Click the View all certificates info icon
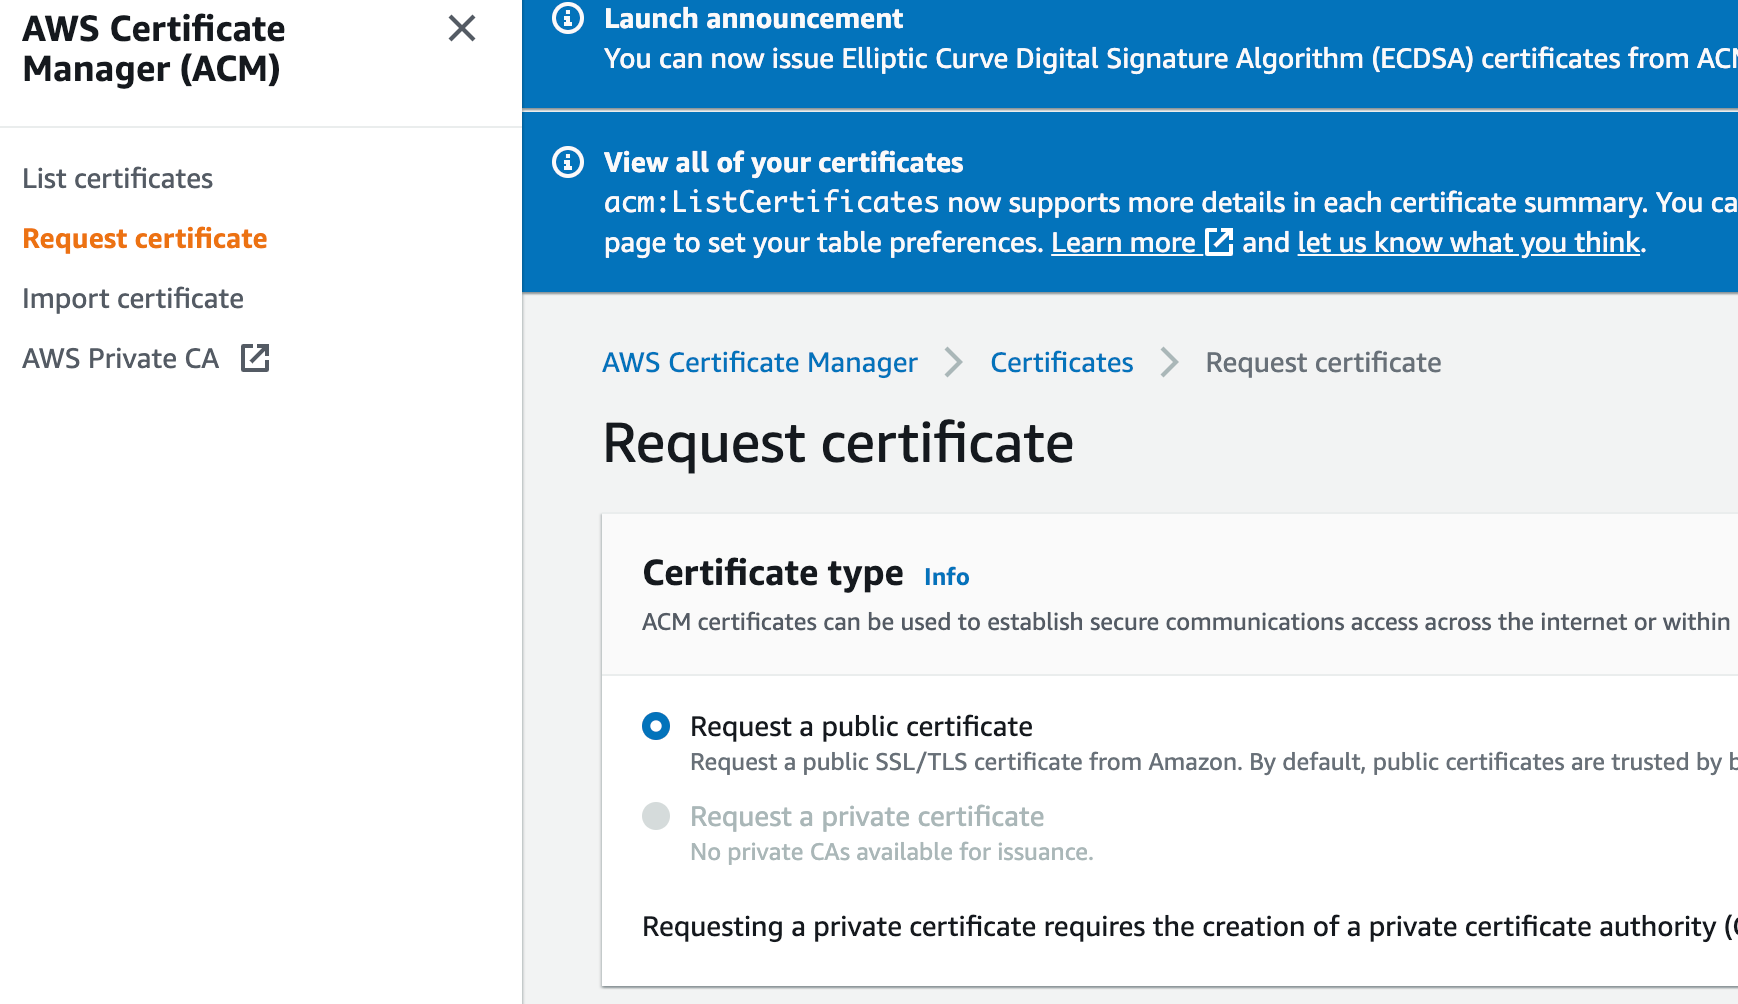 [x=568, y=162]
